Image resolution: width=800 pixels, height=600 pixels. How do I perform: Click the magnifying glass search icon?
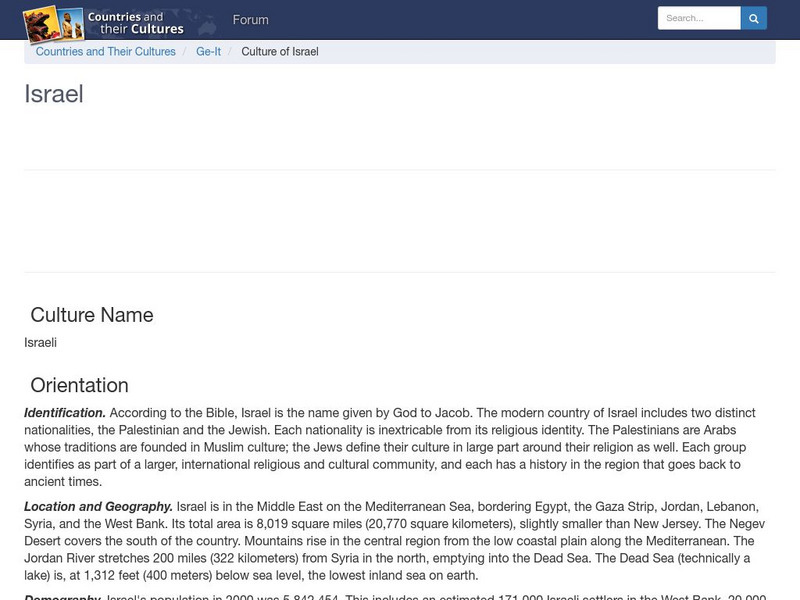[754, 17]
